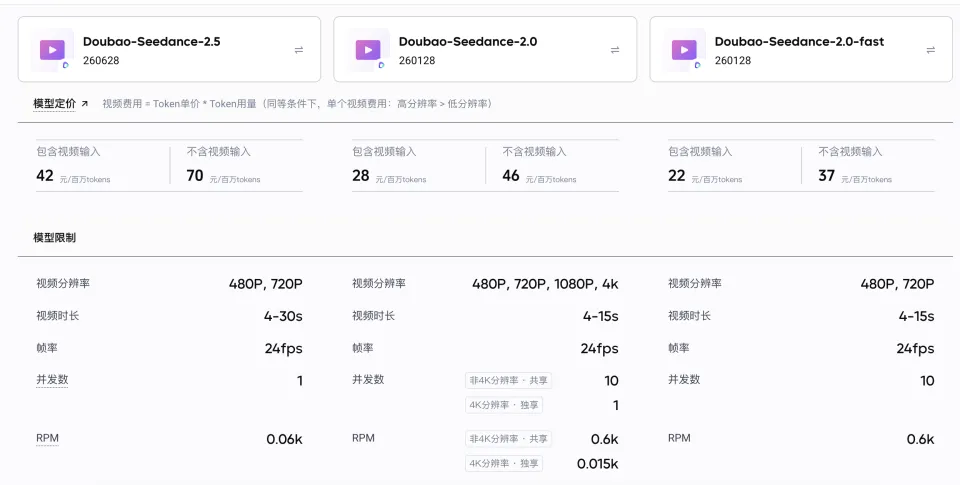The image size is (960, 485).
Task: Click the duration value 4-30s
Action: [283, 317]
